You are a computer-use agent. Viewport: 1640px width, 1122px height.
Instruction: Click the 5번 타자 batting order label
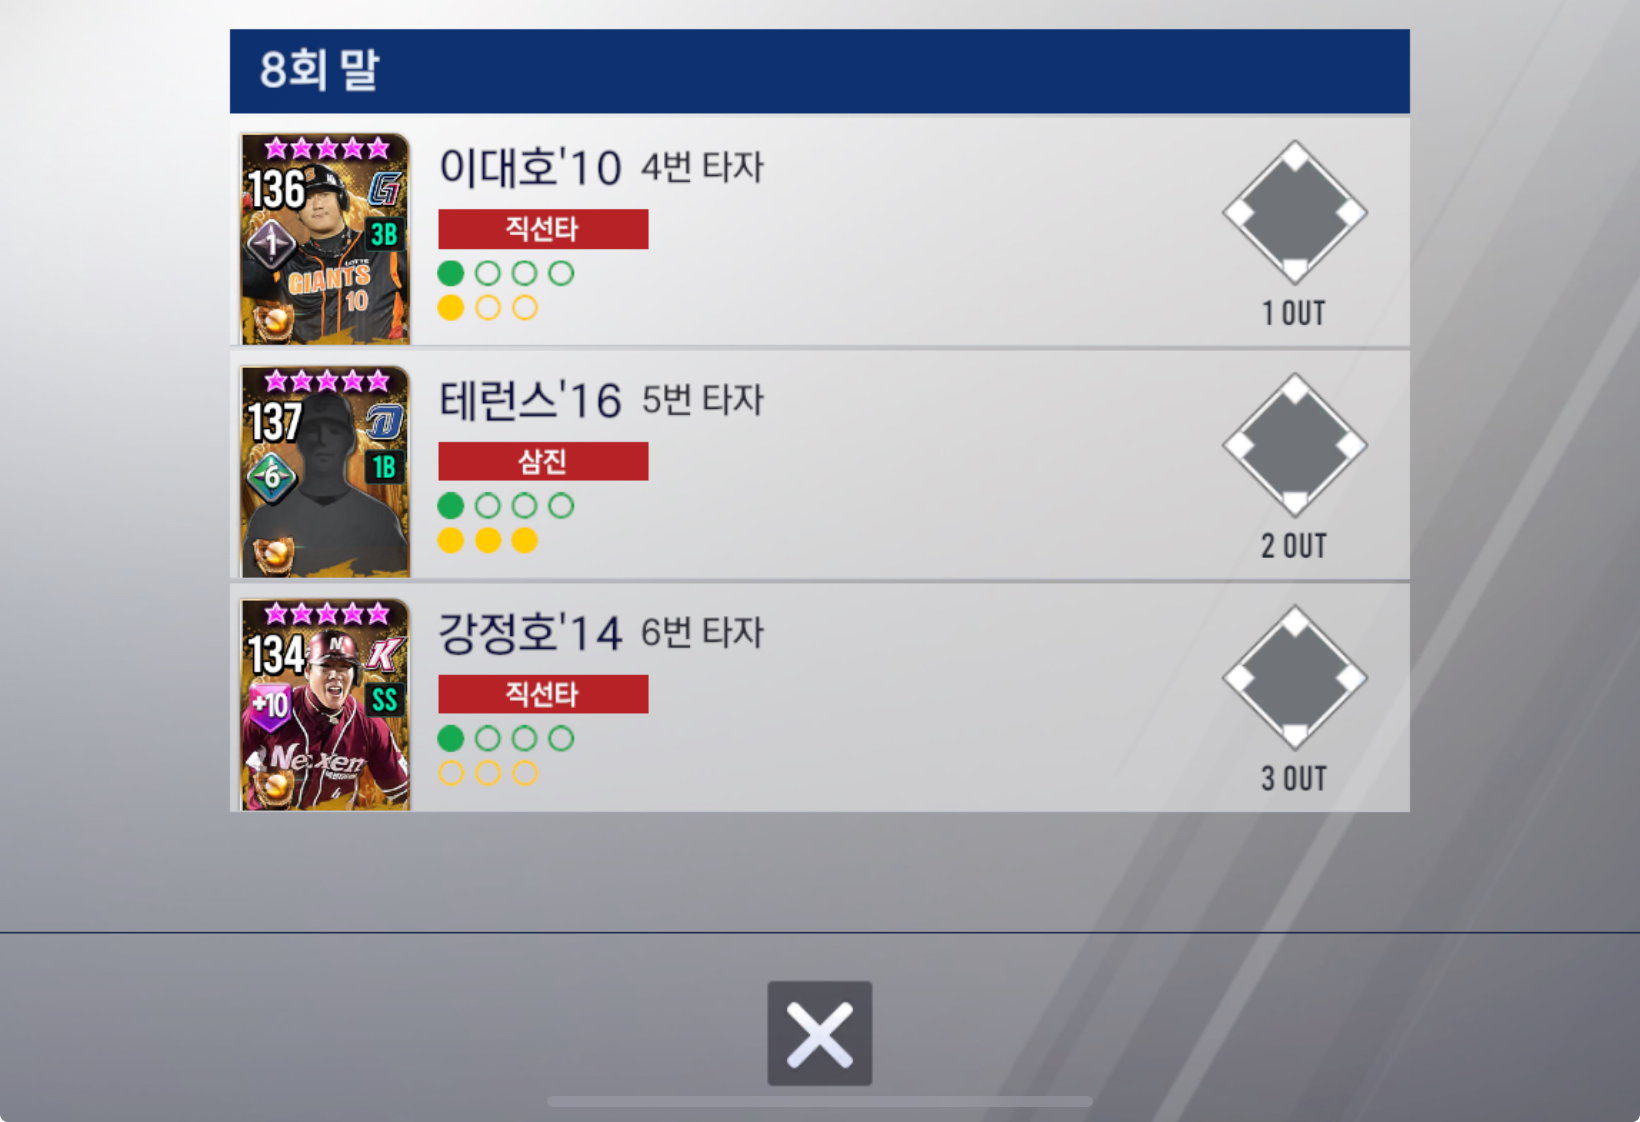[x=702, y=399]
